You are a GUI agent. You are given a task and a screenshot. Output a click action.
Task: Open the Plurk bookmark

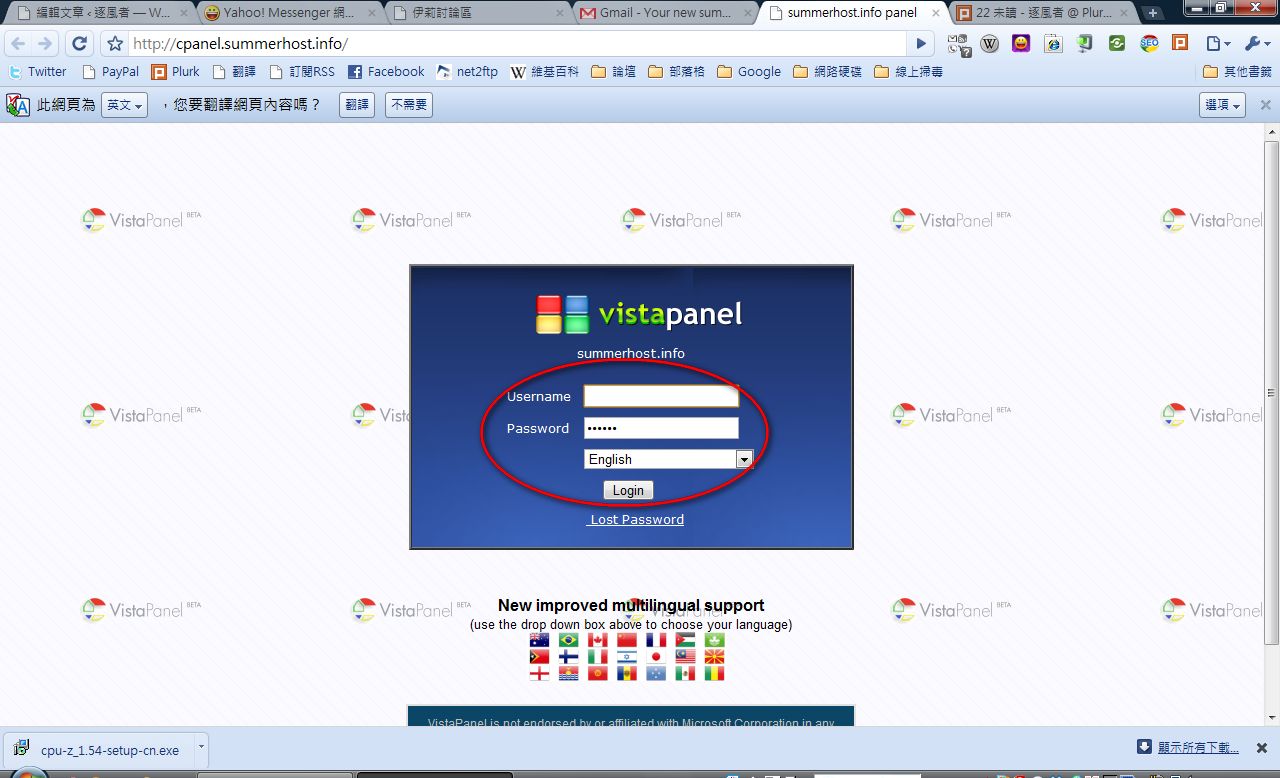(175, 72)
